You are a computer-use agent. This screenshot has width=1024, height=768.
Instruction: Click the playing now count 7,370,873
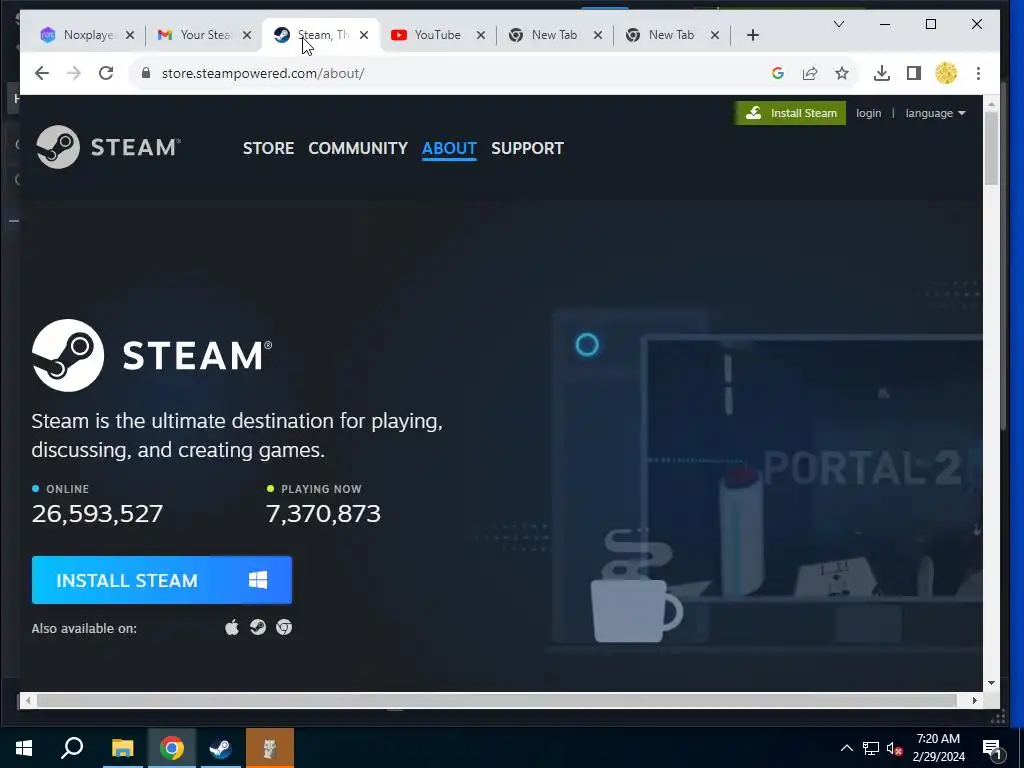pos(323,514)
